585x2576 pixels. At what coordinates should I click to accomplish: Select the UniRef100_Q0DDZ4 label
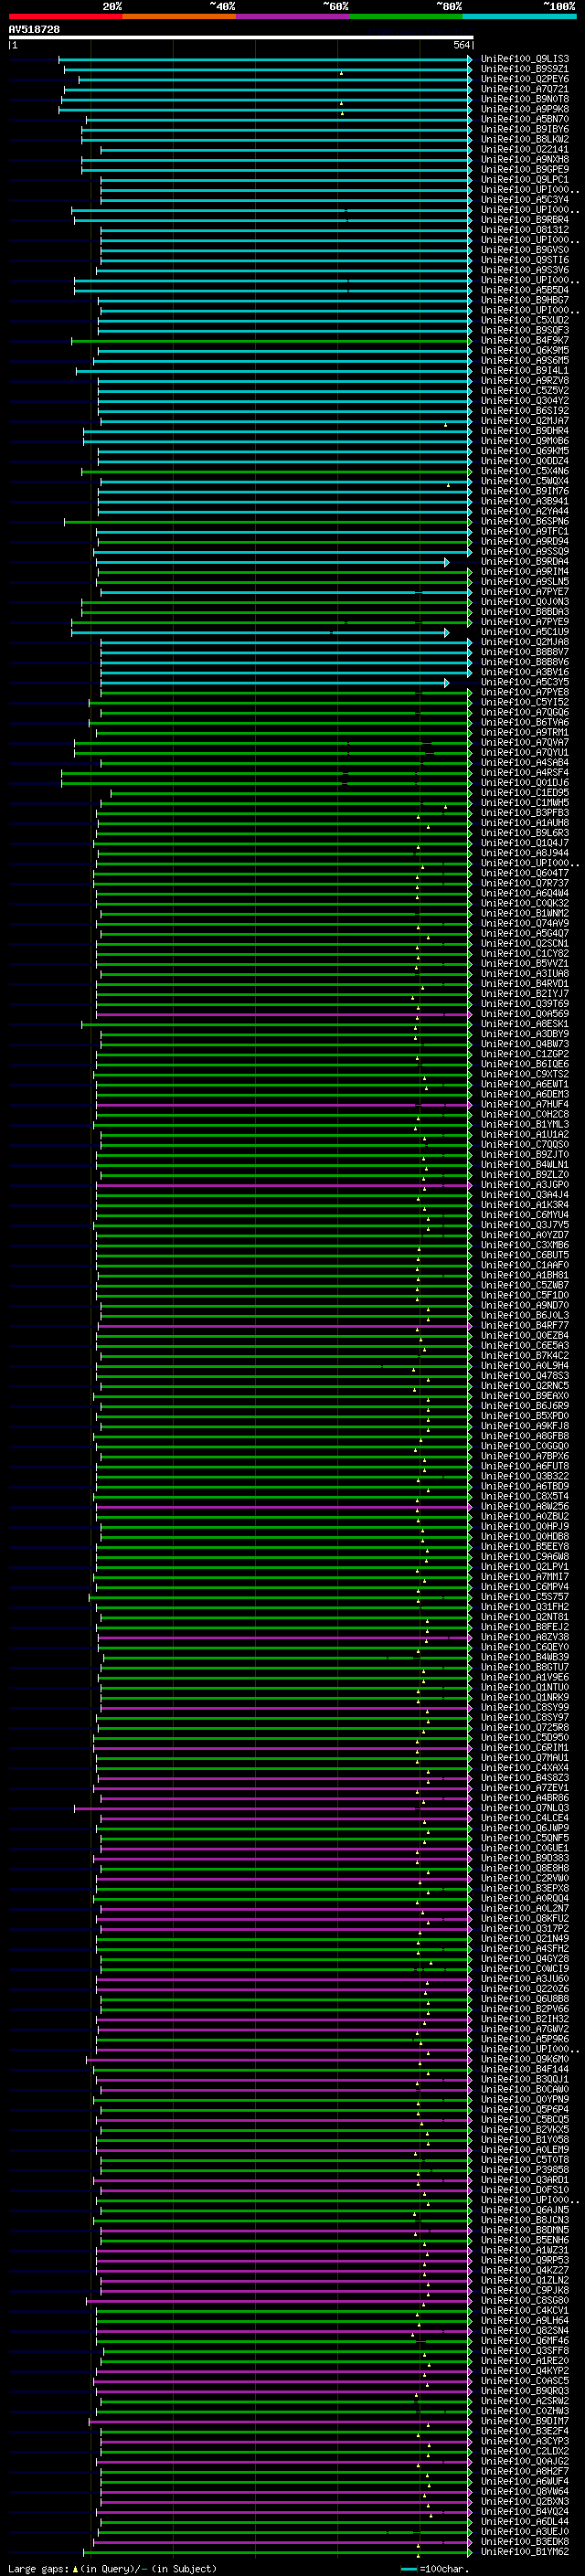click(x=525, y=461)
